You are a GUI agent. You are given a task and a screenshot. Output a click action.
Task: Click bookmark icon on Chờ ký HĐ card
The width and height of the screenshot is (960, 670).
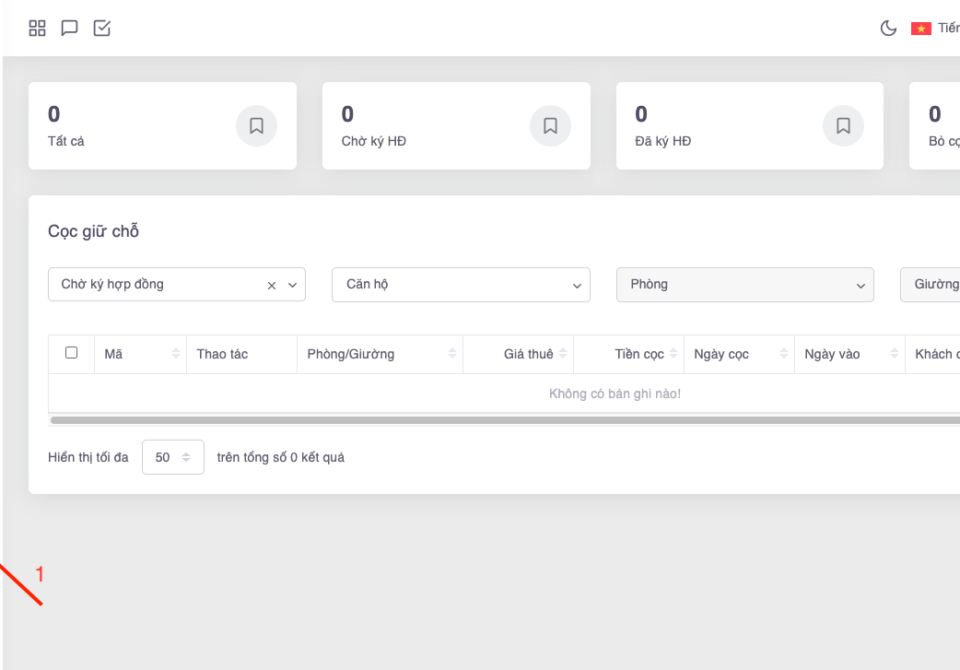pyautogui.click(x=550, y=126)
